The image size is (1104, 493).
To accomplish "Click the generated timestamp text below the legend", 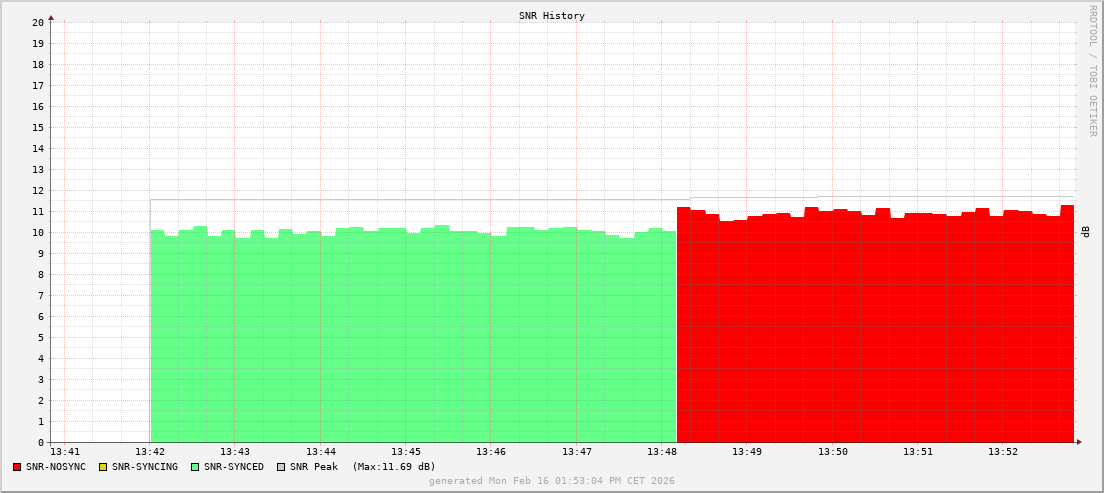I will (552, 481).
